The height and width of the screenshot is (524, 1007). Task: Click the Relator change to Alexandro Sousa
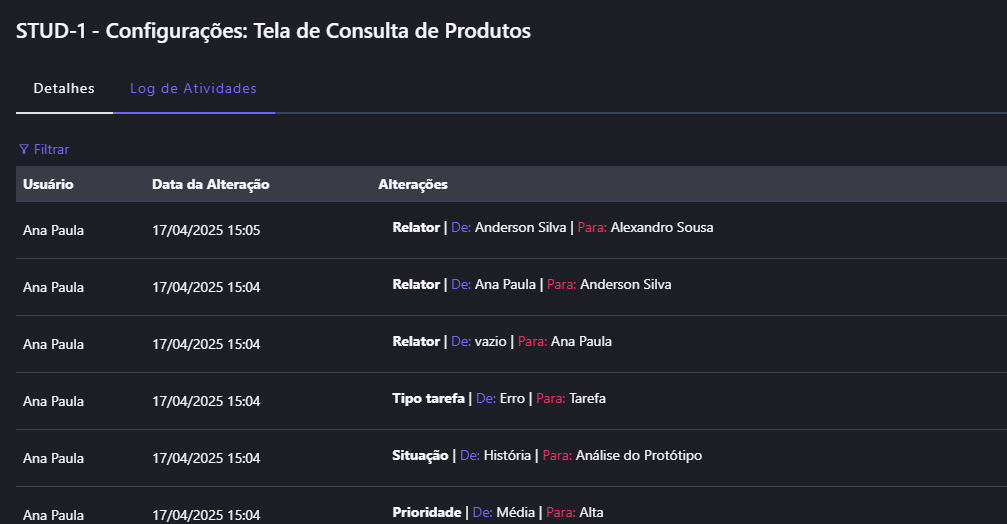(552, 228)
